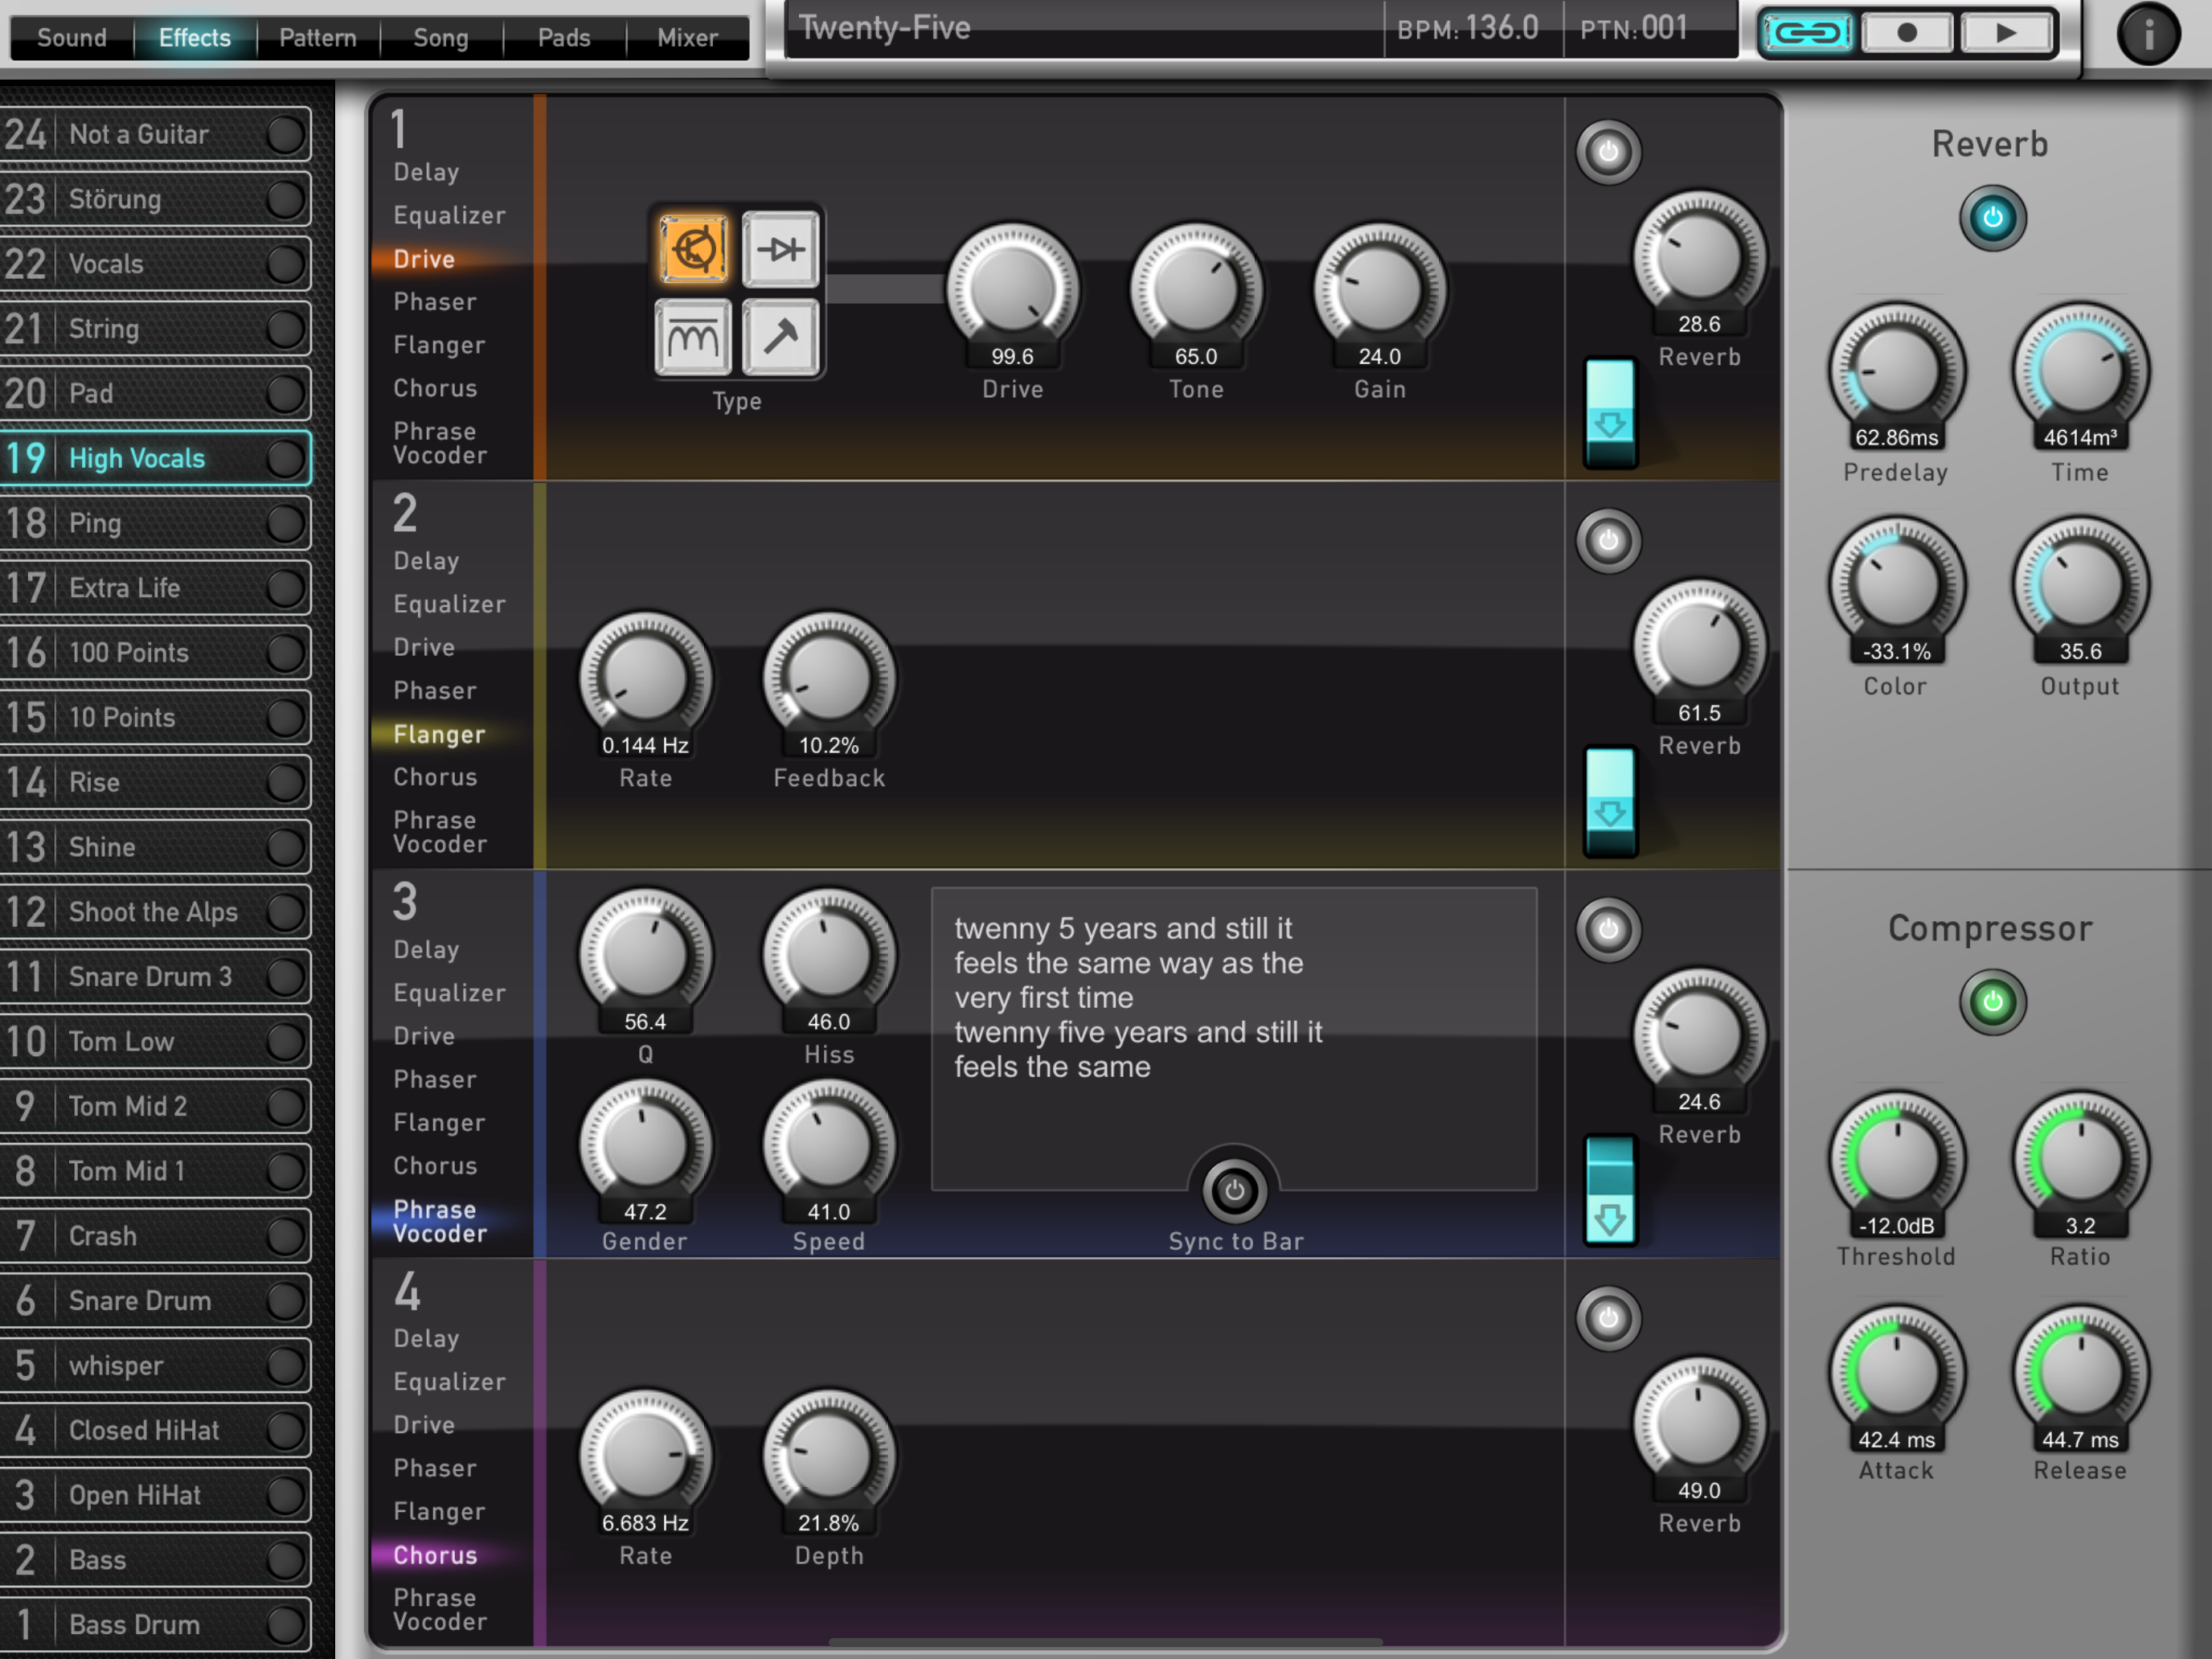Select track 24 Not a Guitar
Screen dimensions: 2212x1659
(x=155, y=134)
